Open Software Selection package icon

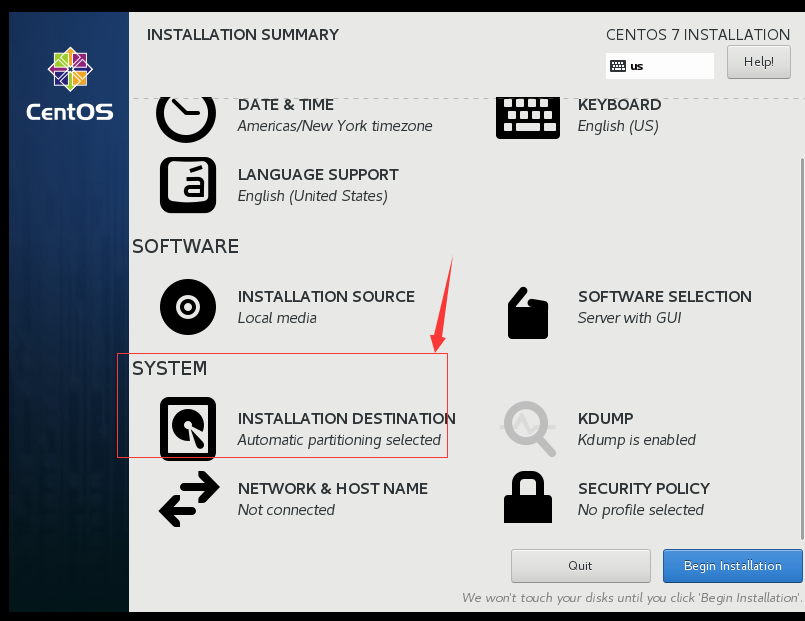[x=528, y=313]
